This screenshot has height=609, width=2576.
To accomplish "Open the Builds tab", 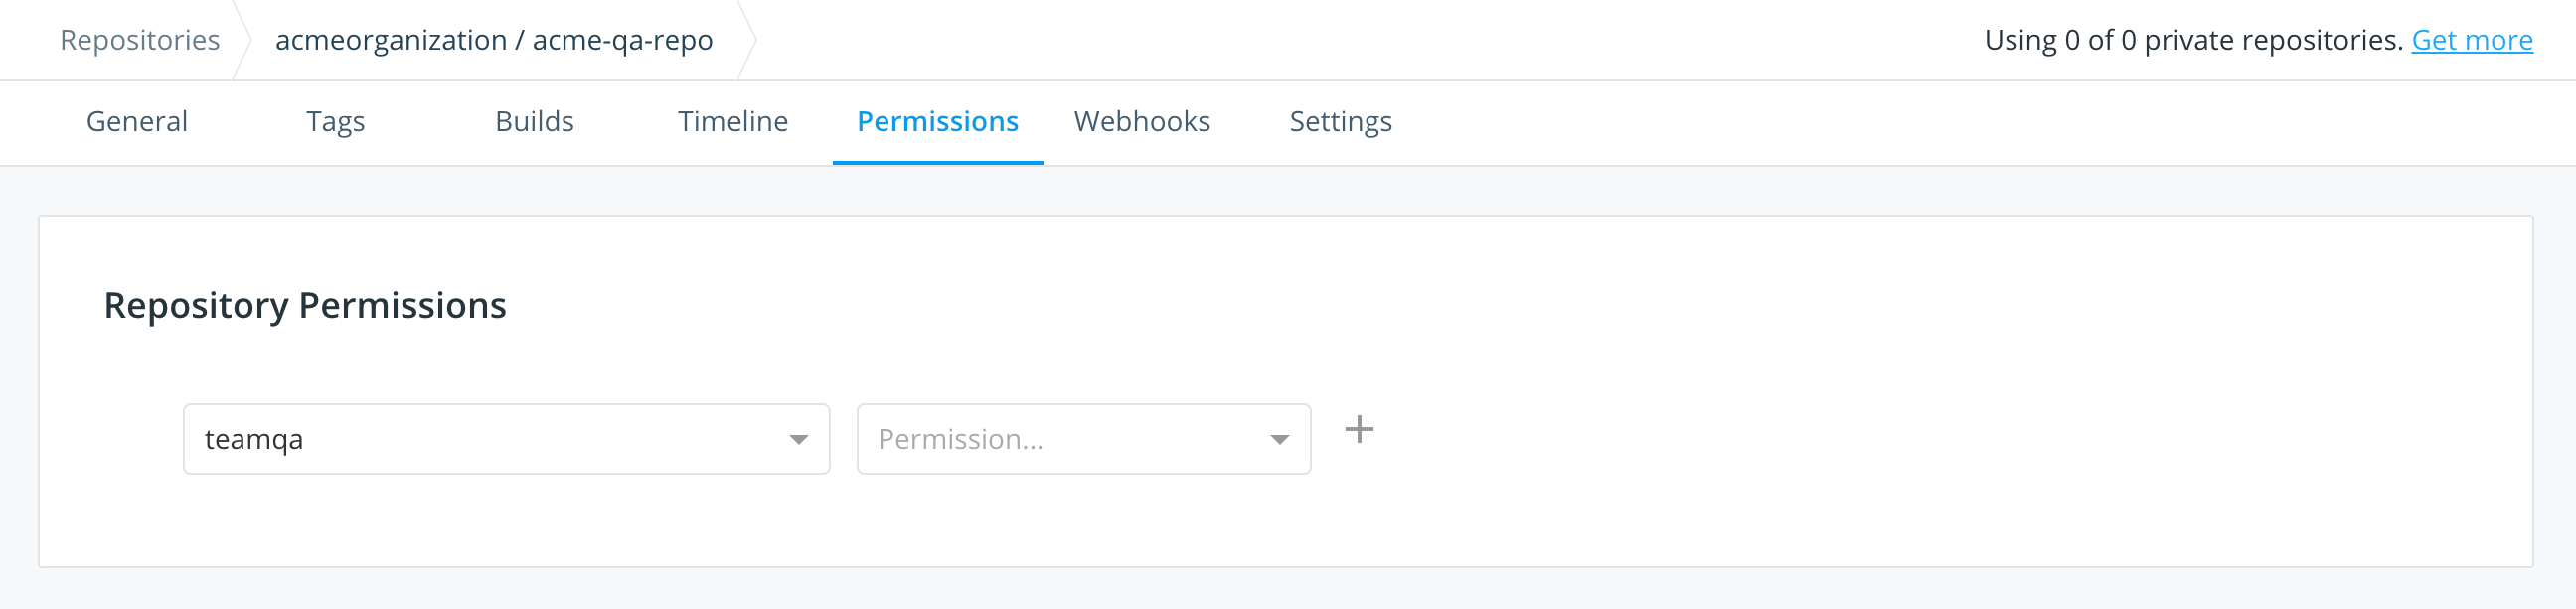I will click(x=535, y=121).
